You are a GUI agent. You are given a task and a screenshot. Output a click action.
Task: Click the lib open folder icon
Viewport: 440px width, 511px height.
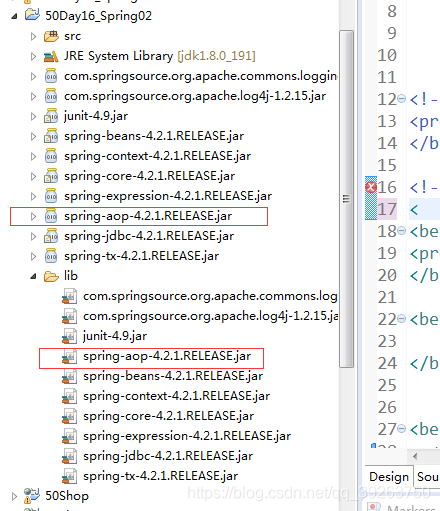click(x=51, y=276)
